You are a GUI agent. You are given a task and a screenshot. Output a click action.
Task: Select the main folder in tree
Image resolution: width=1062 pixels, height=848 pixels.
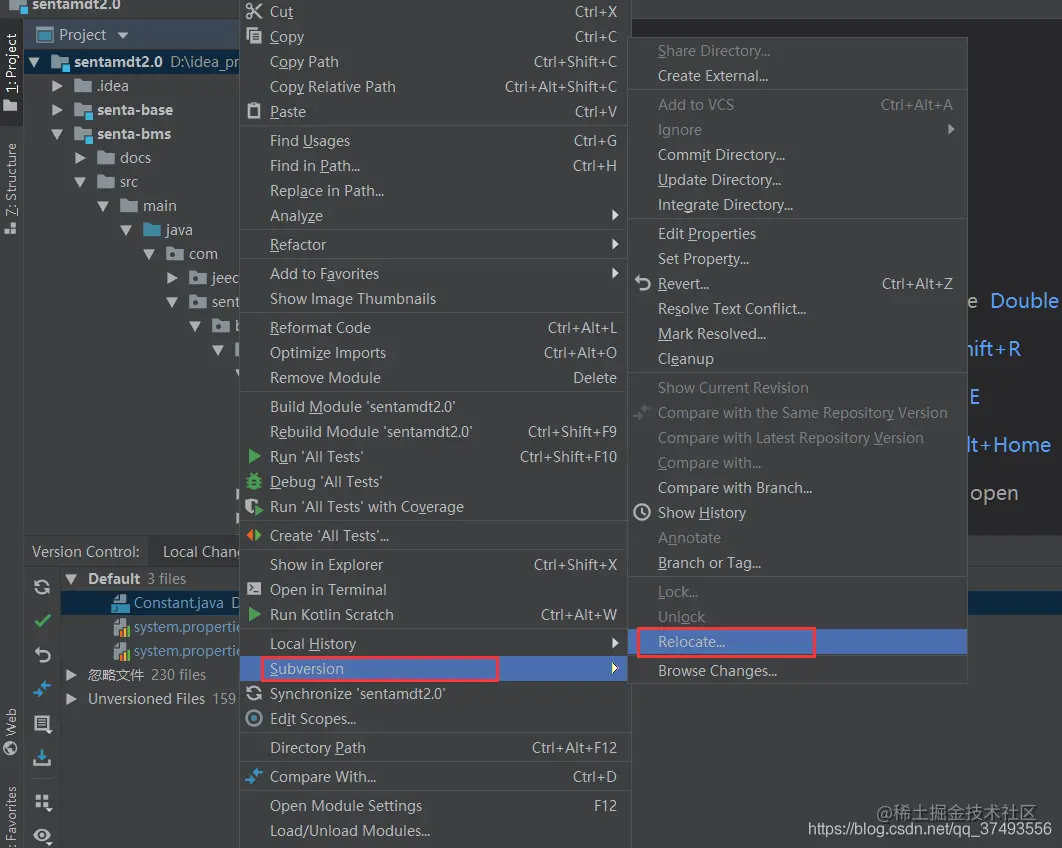point(159,205)
